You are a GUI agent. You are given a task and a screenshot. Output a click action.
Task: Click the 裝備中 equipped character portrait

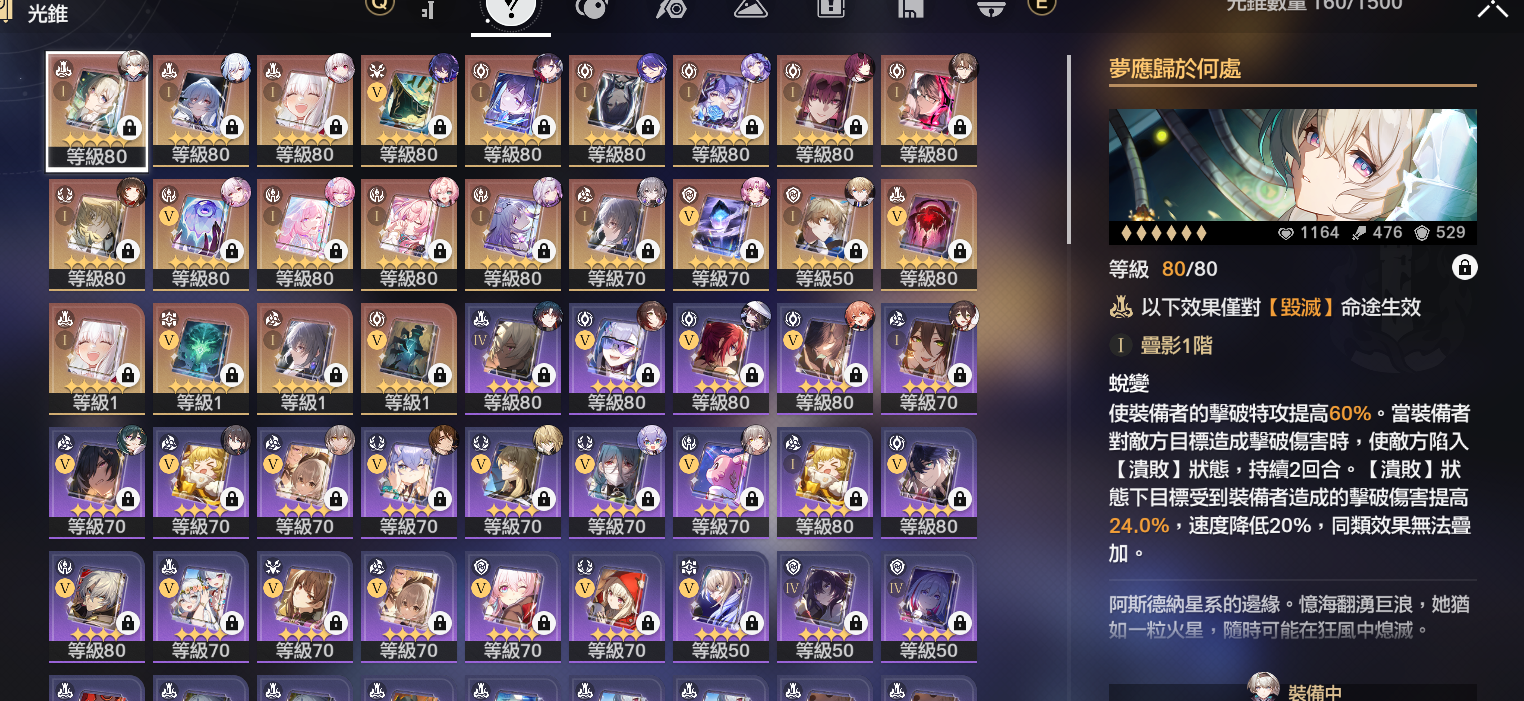[x=1264, y=688]
